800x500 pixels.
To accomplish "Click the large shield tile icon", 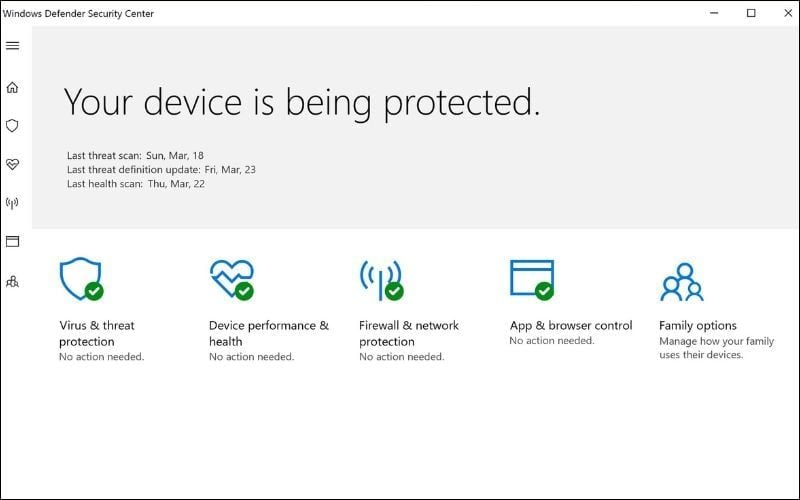I will pyautogui.click(x=81, y=279).
